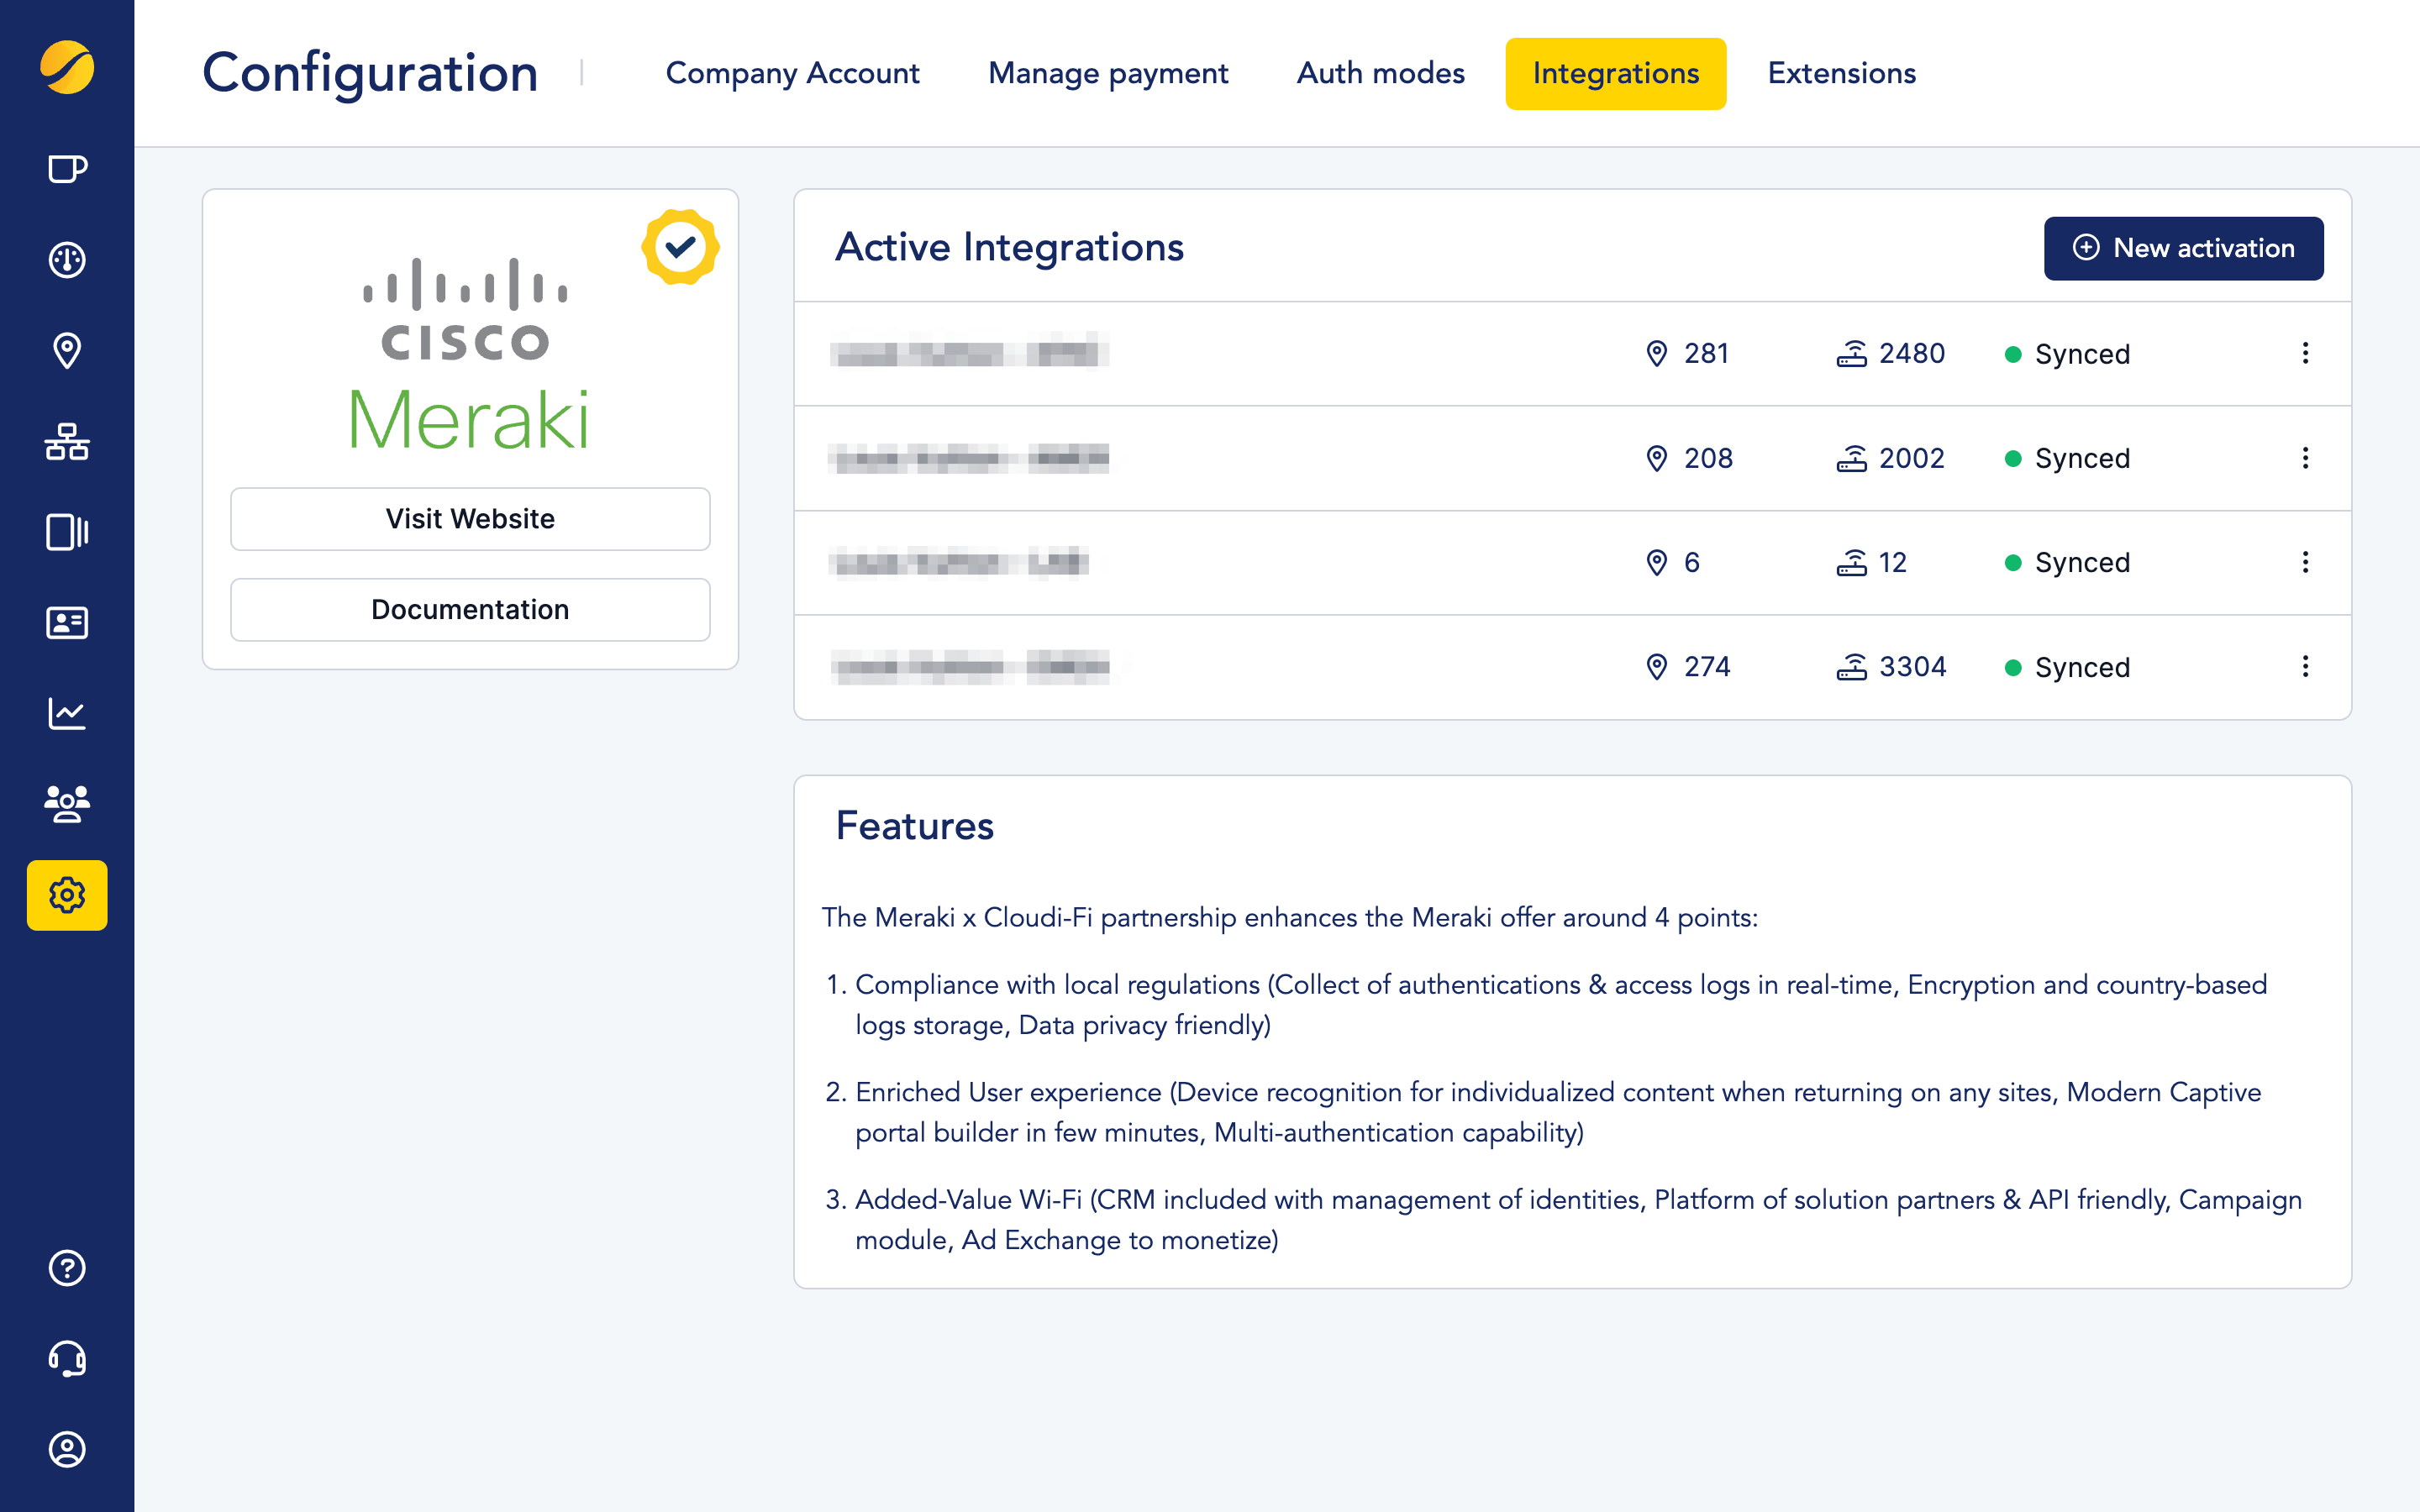Open the analytics line chart icon
This screenshot has width=2420, height=1512.
[66, 713]
